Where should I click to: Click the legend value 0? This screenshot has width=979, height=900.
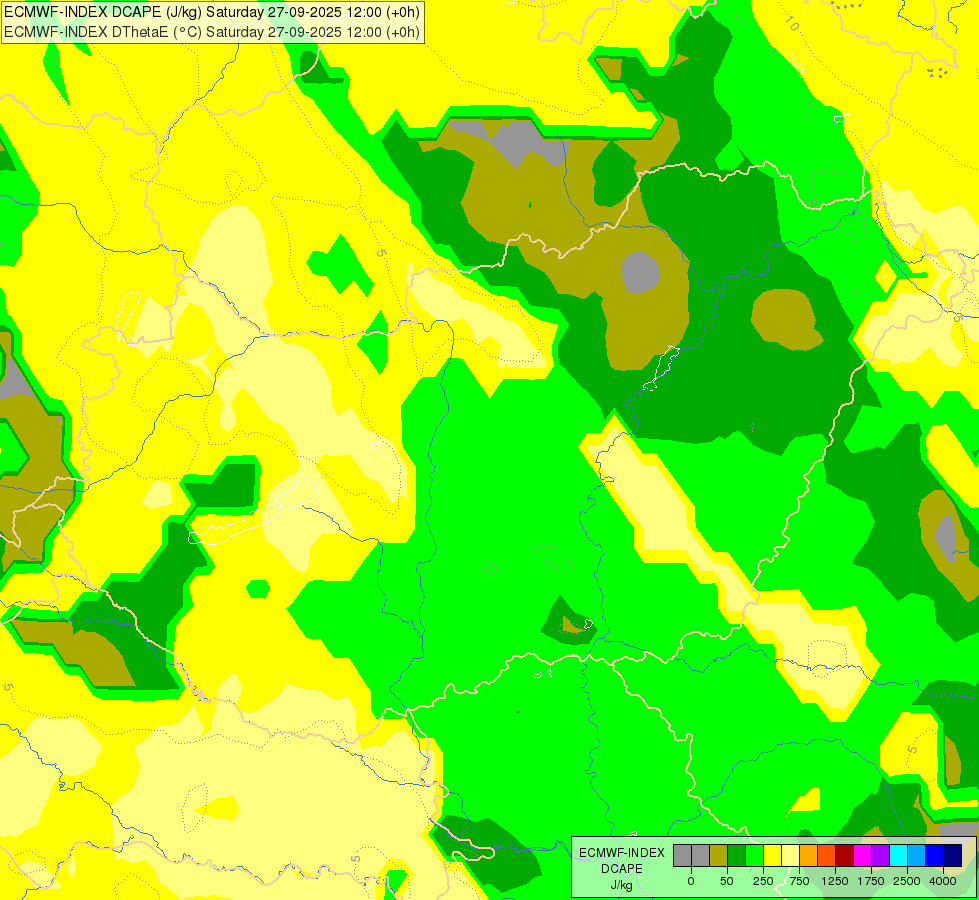tap(691, 881)
